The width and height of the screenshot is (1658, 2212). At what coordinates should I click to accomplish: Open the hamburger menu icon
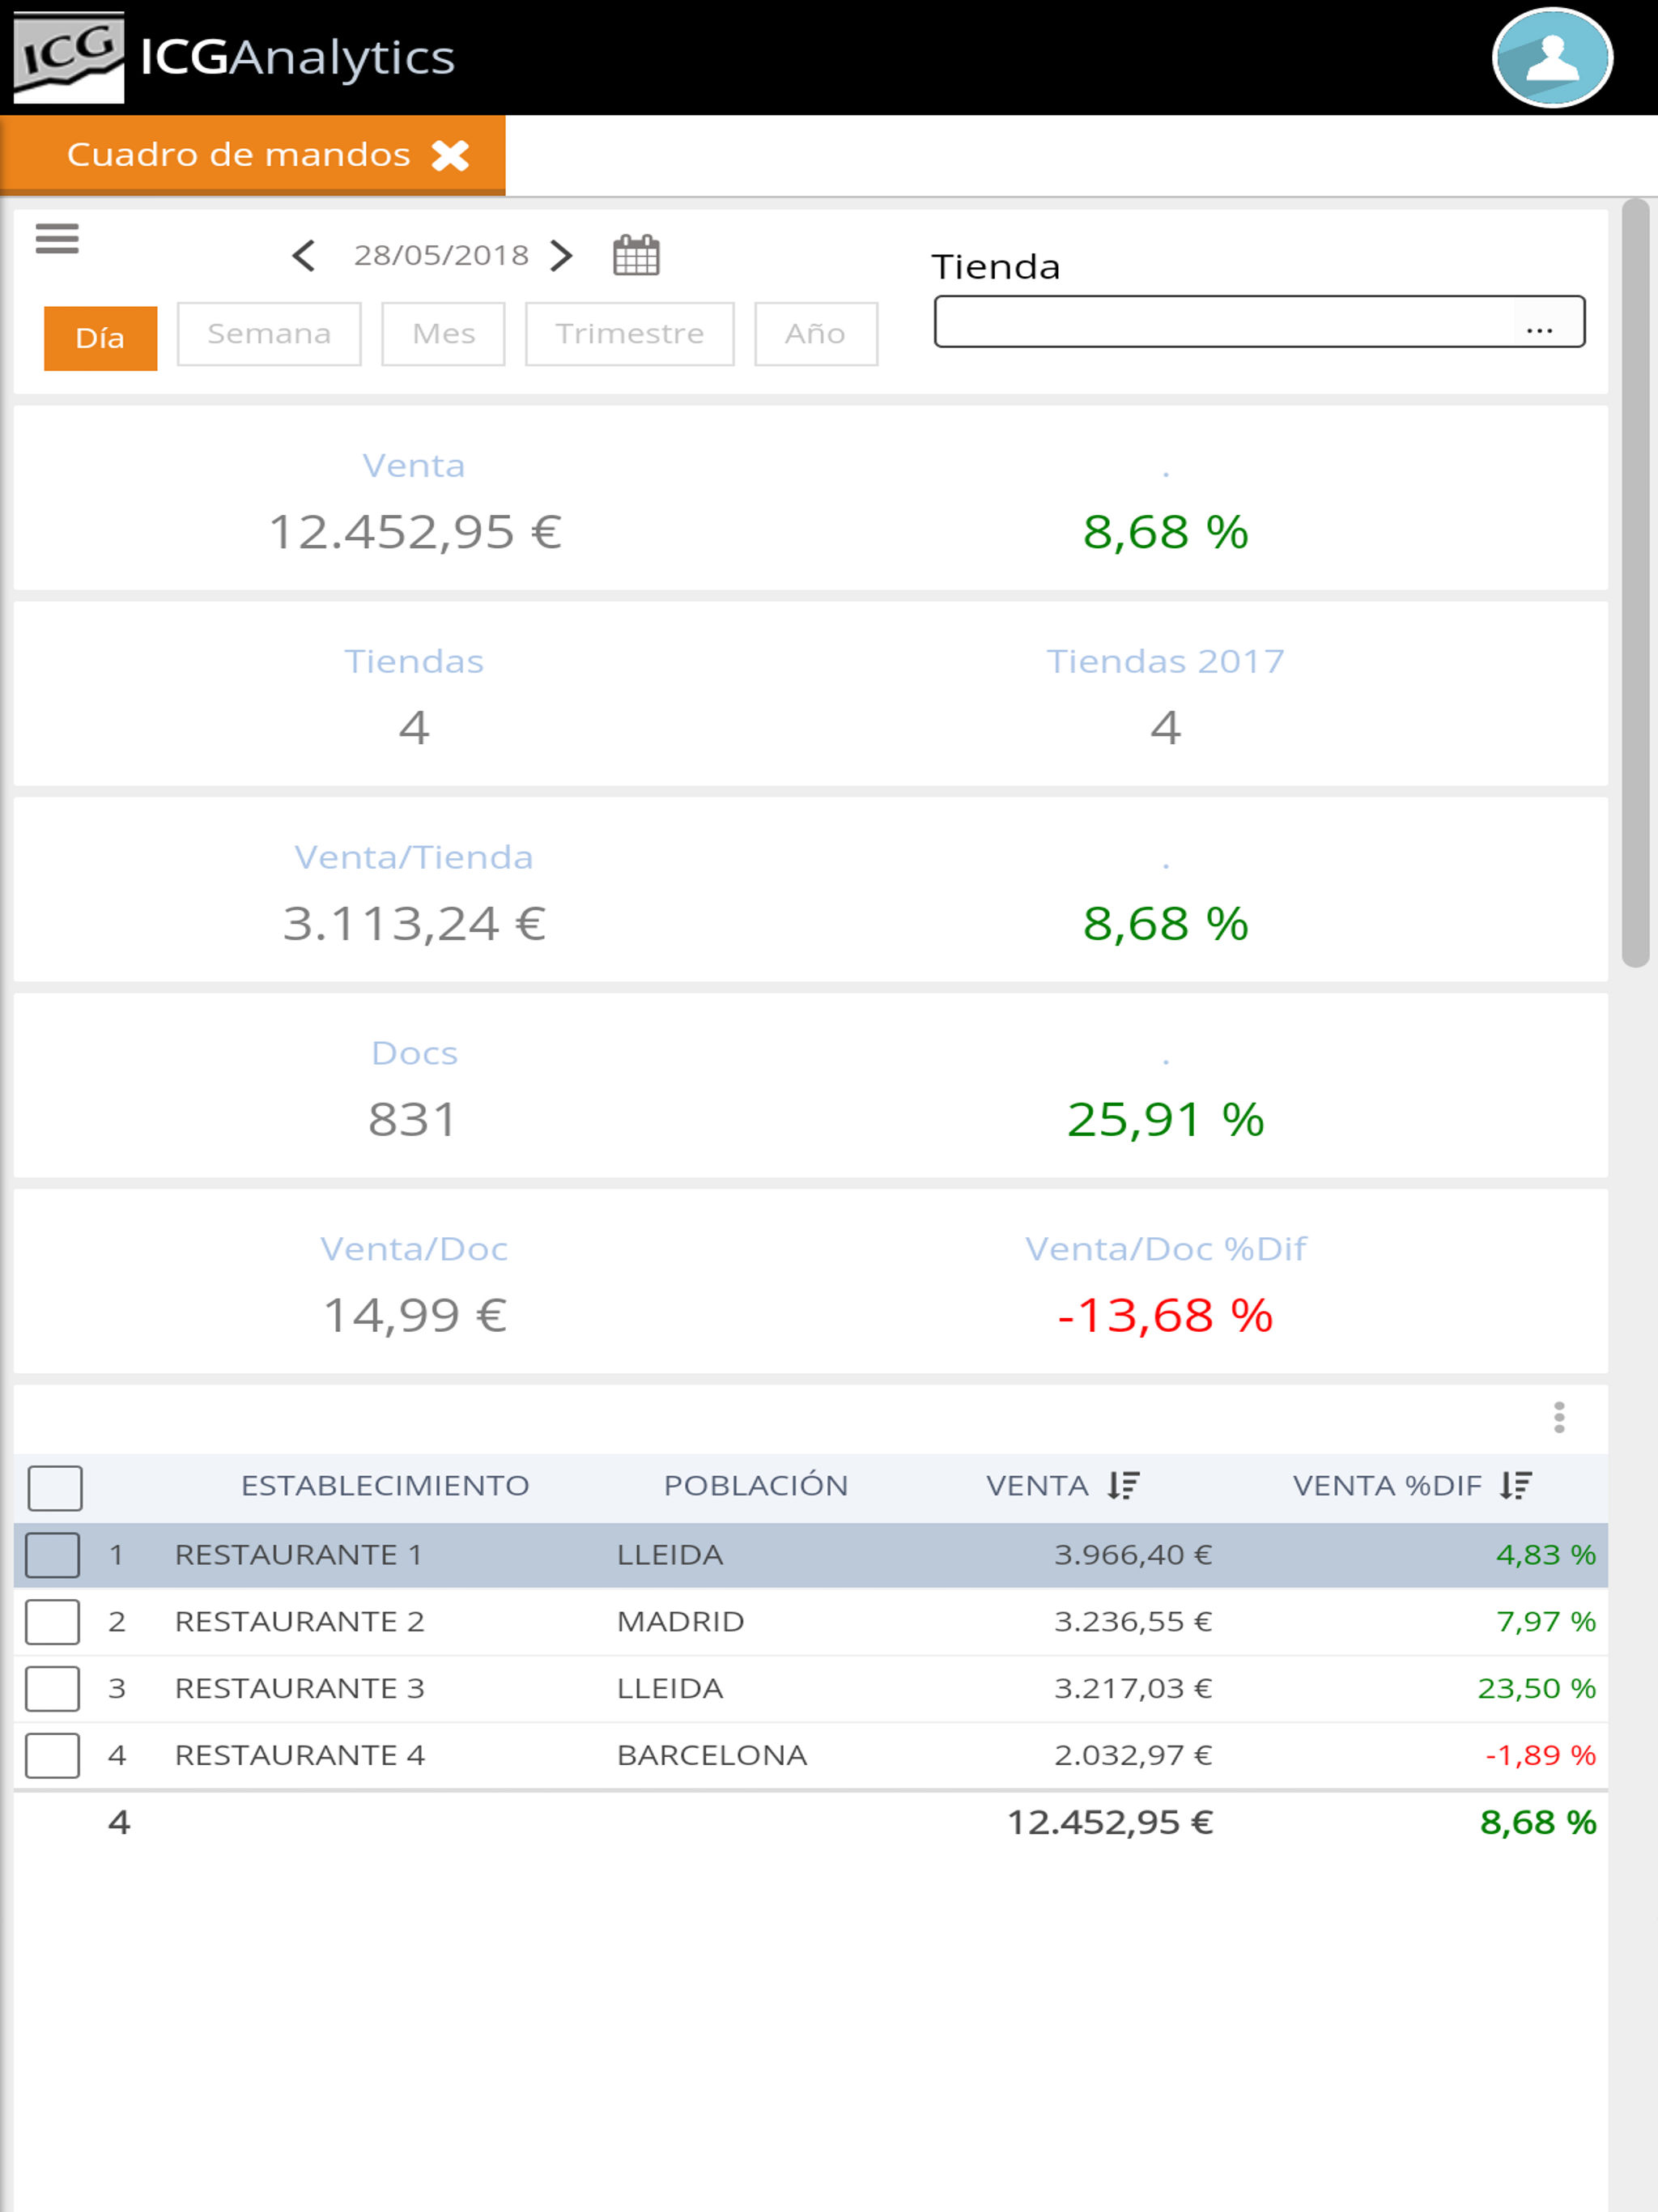(57, 238)
